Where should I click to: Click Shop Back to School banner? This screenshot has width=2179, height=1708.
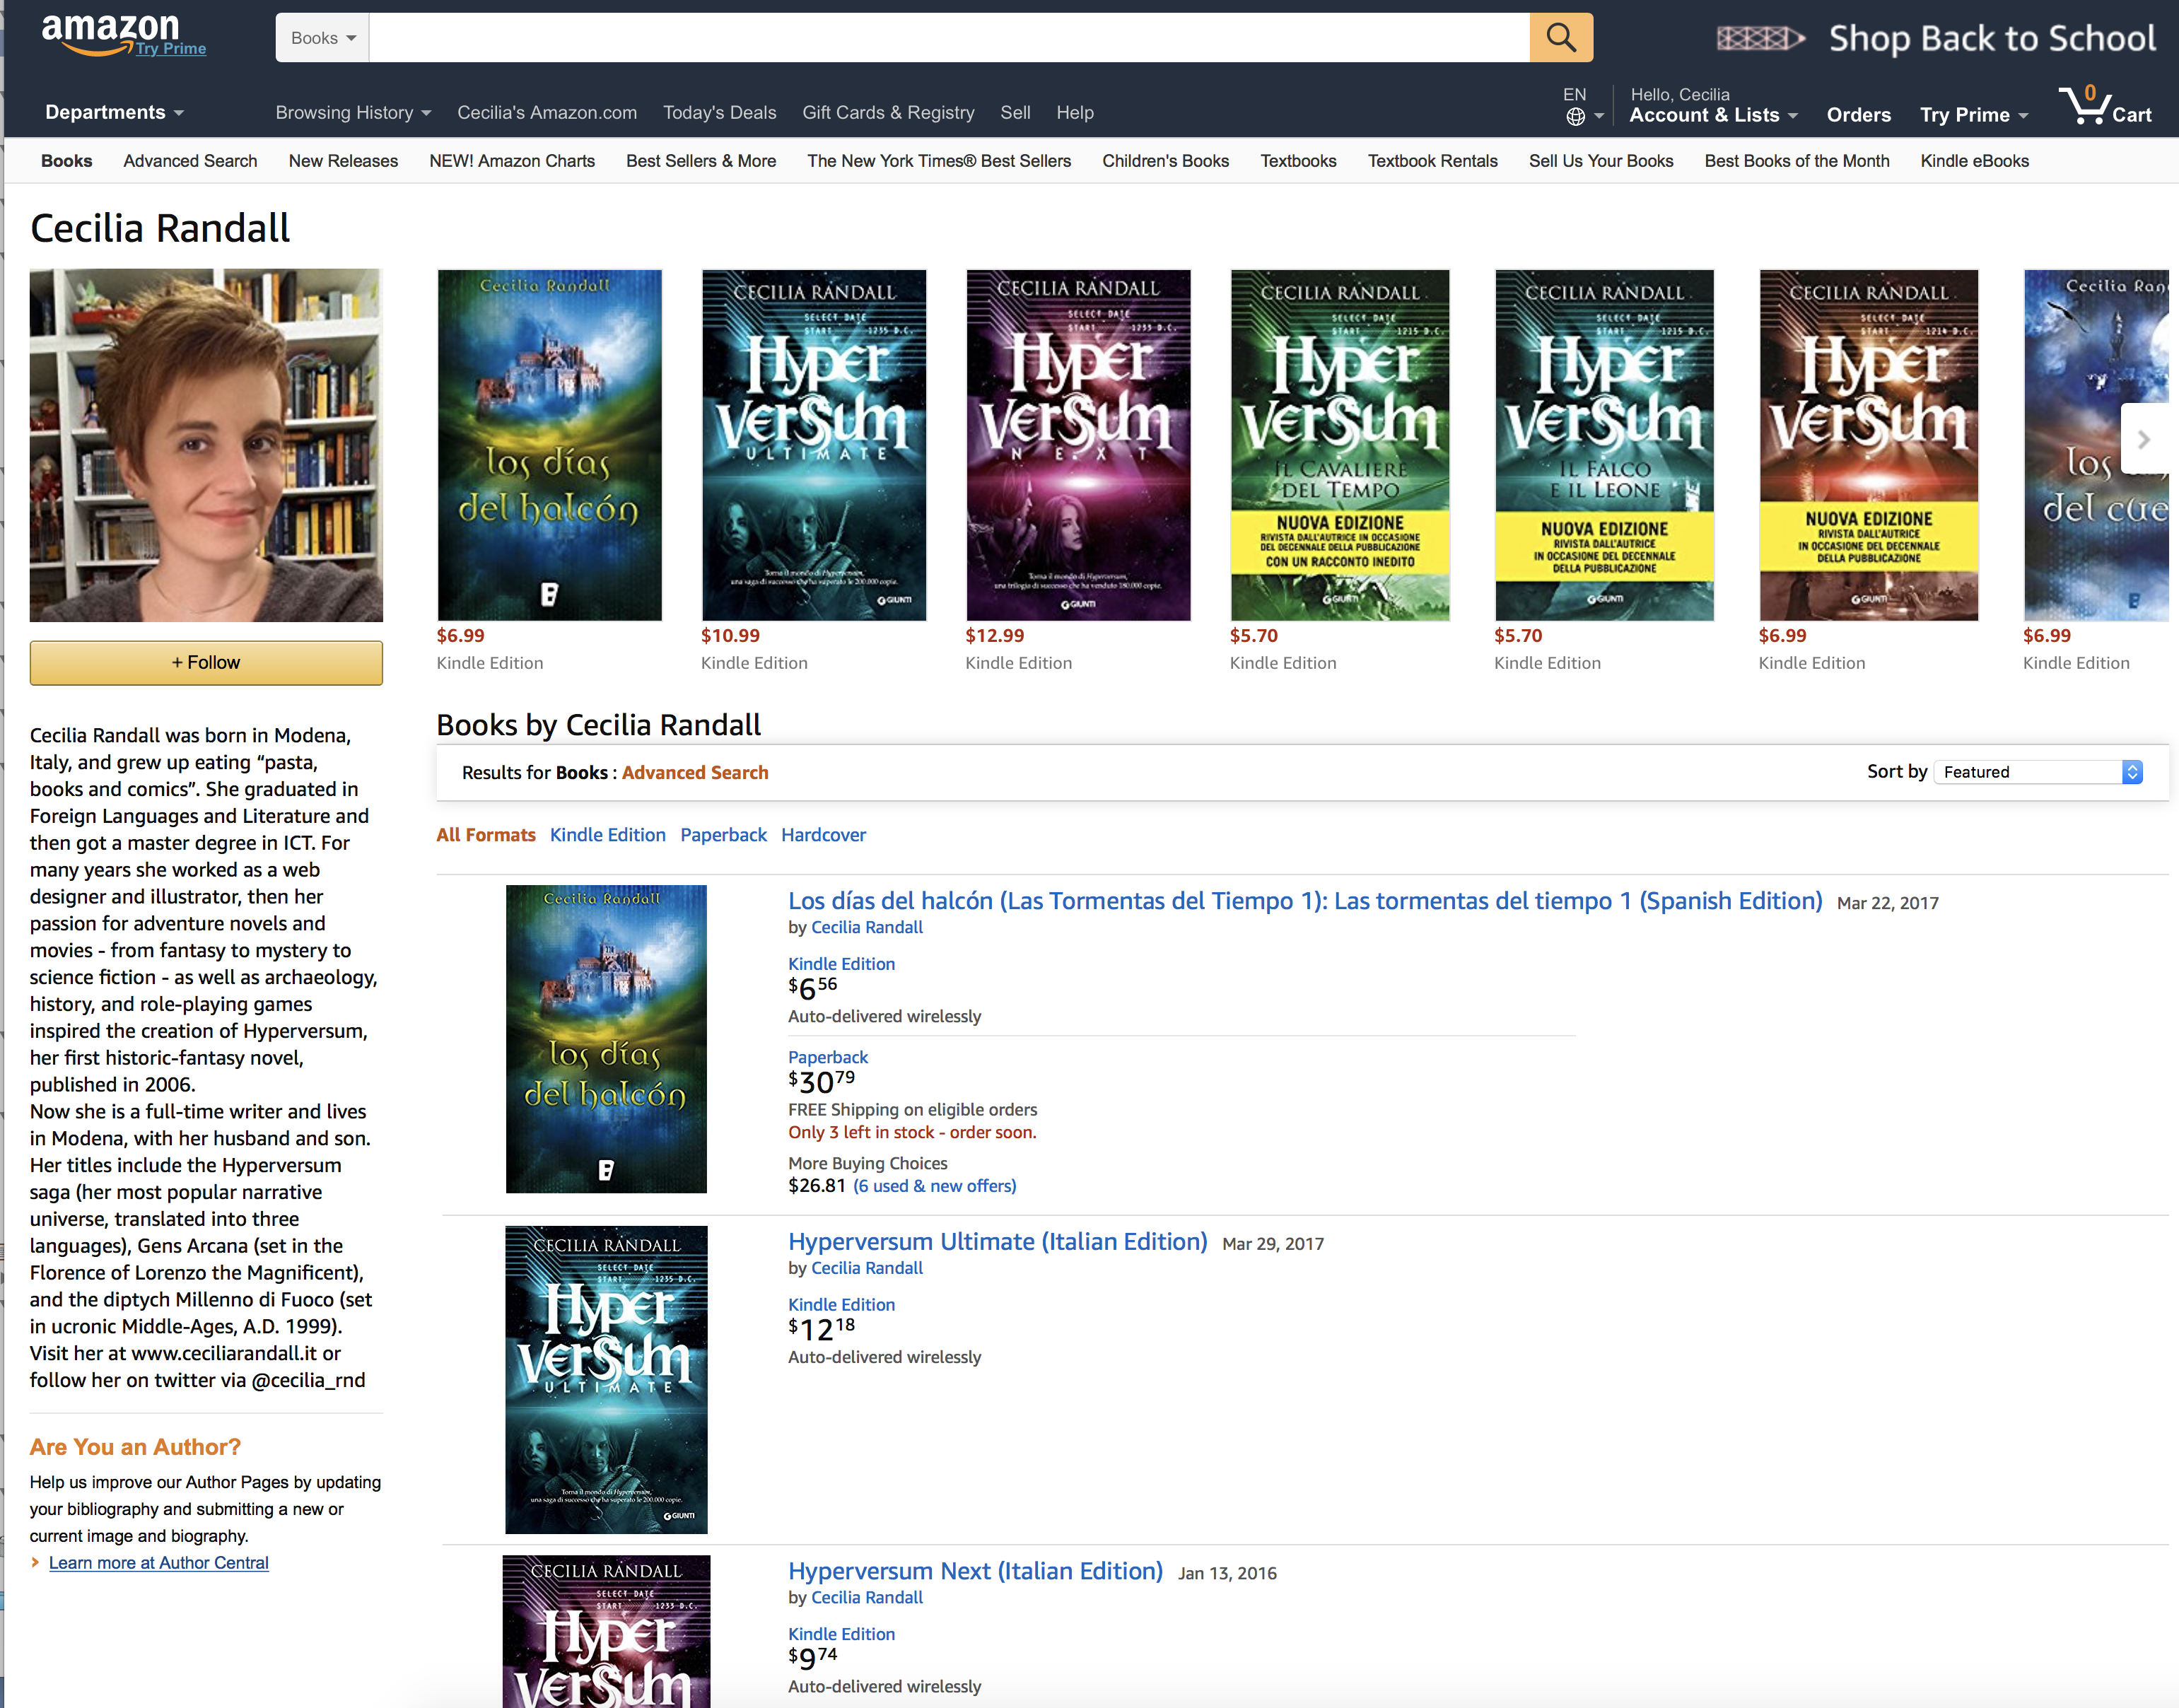1937,38
